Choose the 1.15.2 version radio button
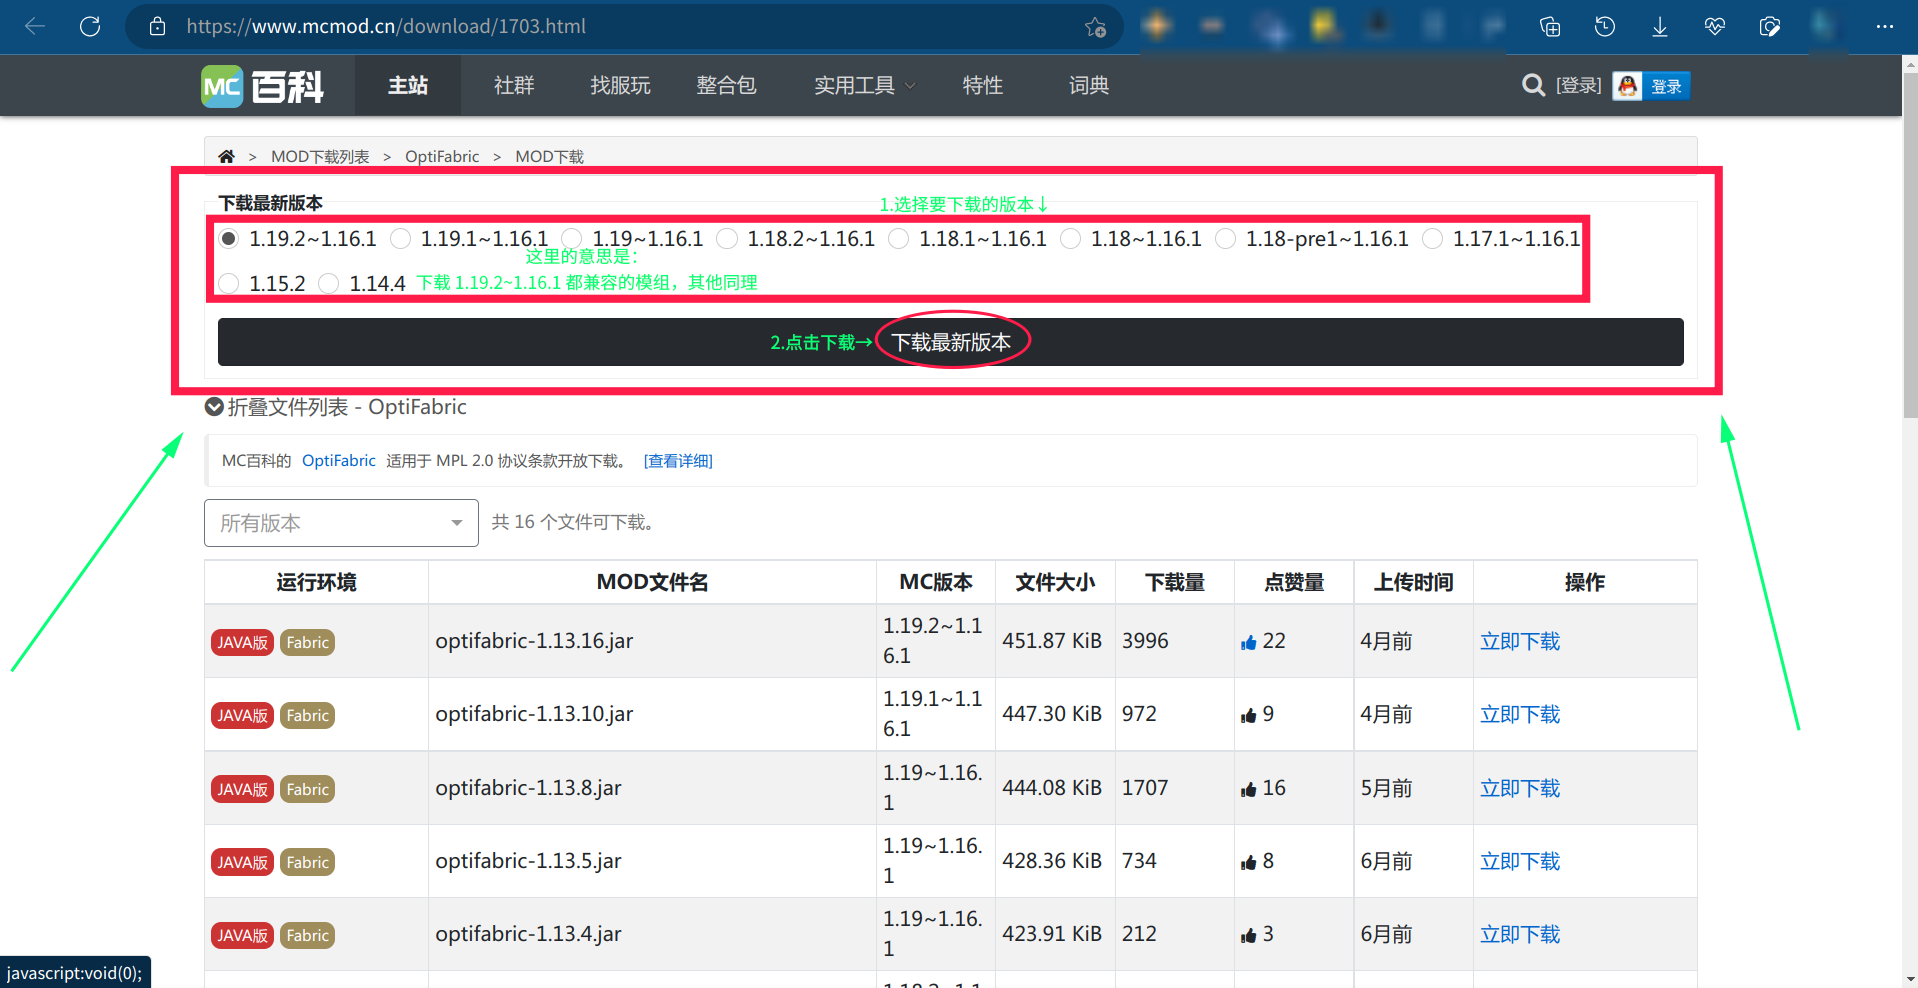Viewport: 1918px width, 988px height. 229,284
